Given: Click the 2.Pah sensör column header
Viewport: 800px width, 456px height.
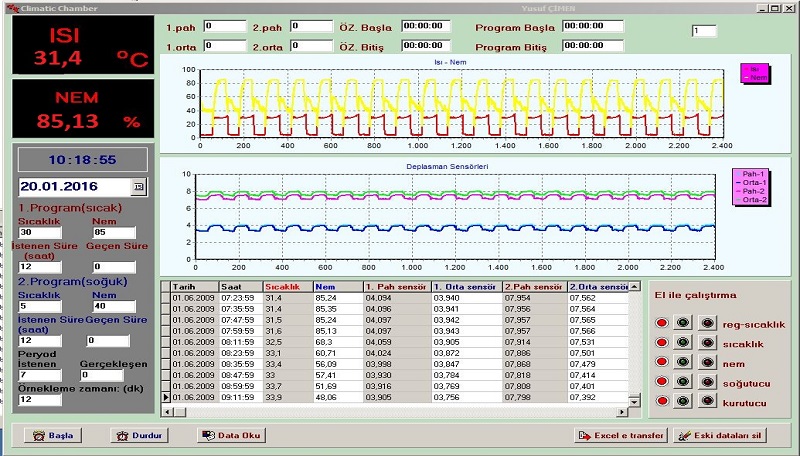Looking at the screenshot, I should pos(535,287).
